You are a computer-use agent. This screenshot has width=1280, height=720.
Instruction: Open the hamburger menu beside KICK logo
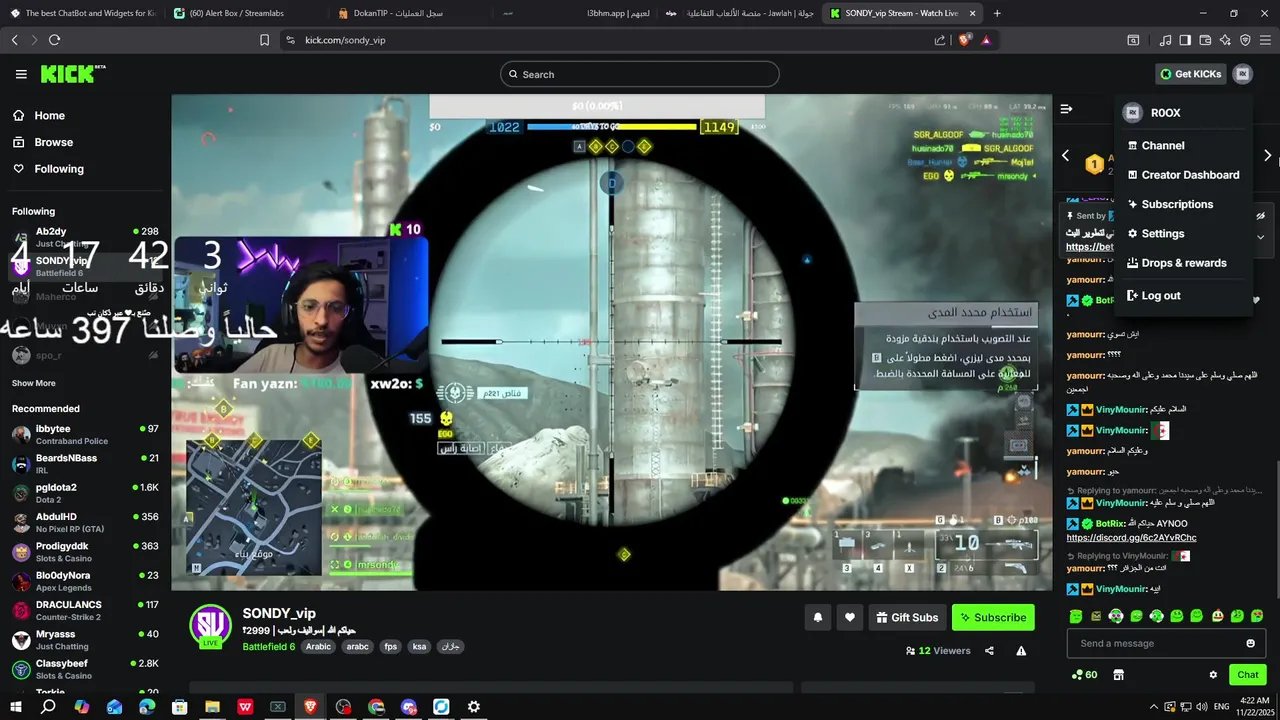[21, 74]
